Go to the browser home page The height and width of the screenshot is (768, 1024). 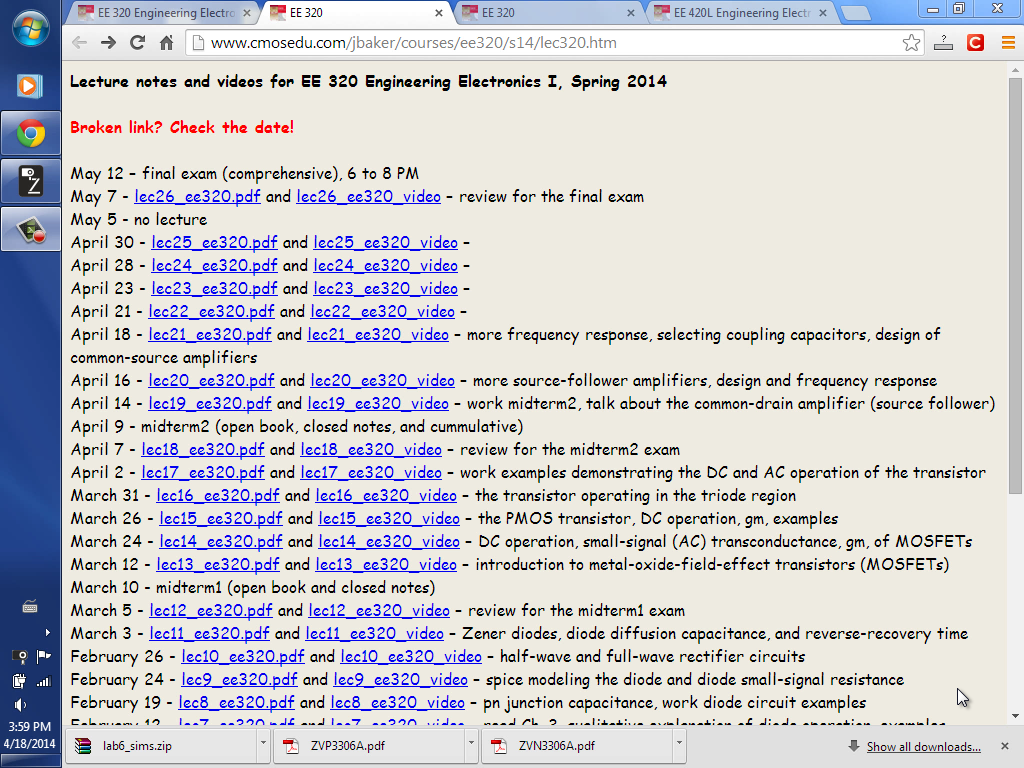pyautogui.click(x=167, y=43)
